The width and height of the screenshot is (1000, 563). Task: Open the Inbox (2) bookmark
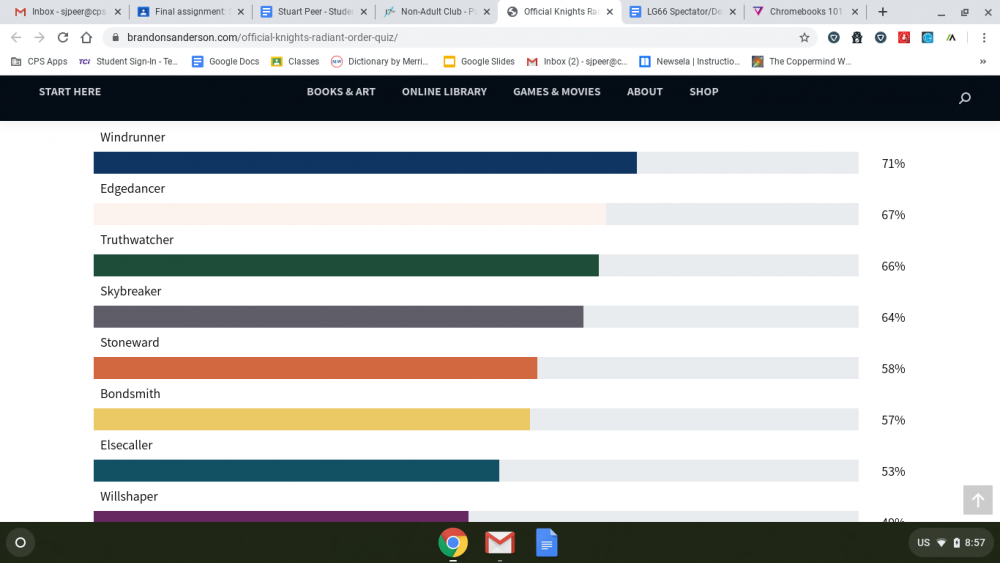point(577,61)
